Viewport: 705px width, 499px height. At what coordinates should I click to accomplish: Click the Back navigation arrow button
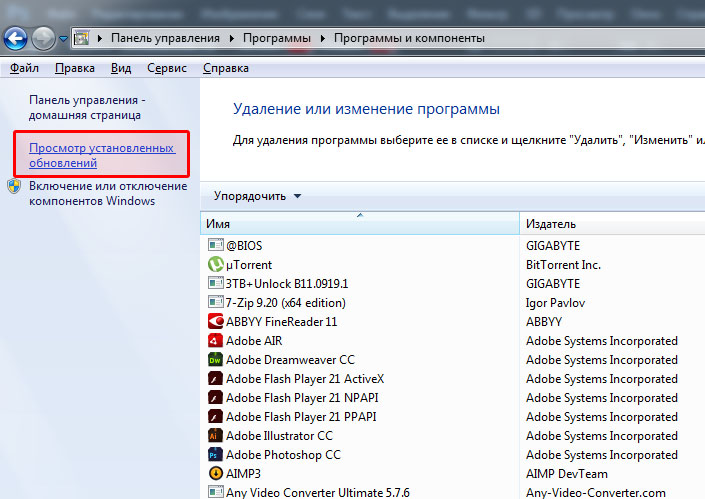coord(15,38)
